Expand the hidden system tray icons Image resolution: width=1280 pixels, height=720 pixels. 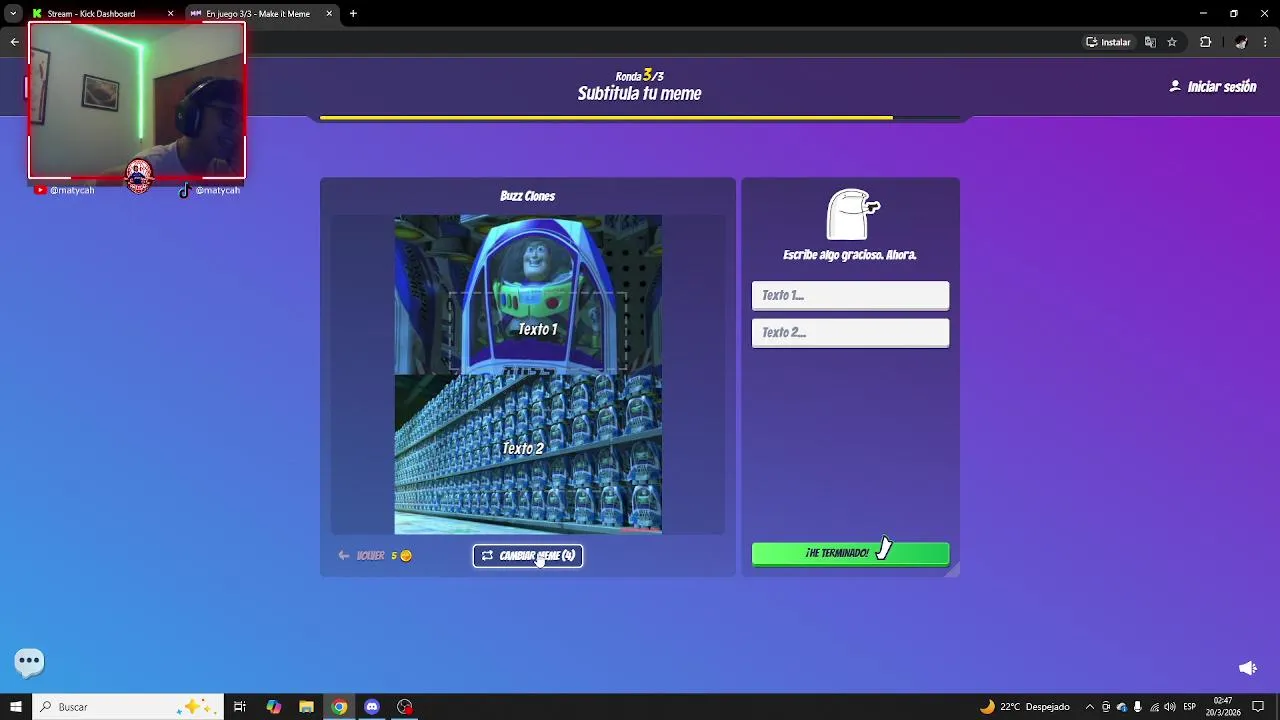click(1090, 707)
